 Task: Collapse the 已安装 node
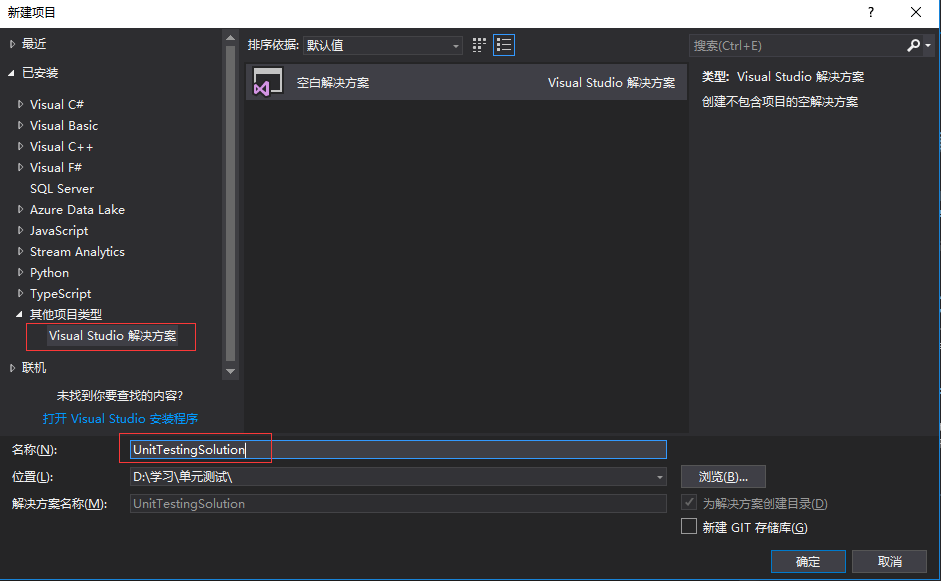pos(11,73)
